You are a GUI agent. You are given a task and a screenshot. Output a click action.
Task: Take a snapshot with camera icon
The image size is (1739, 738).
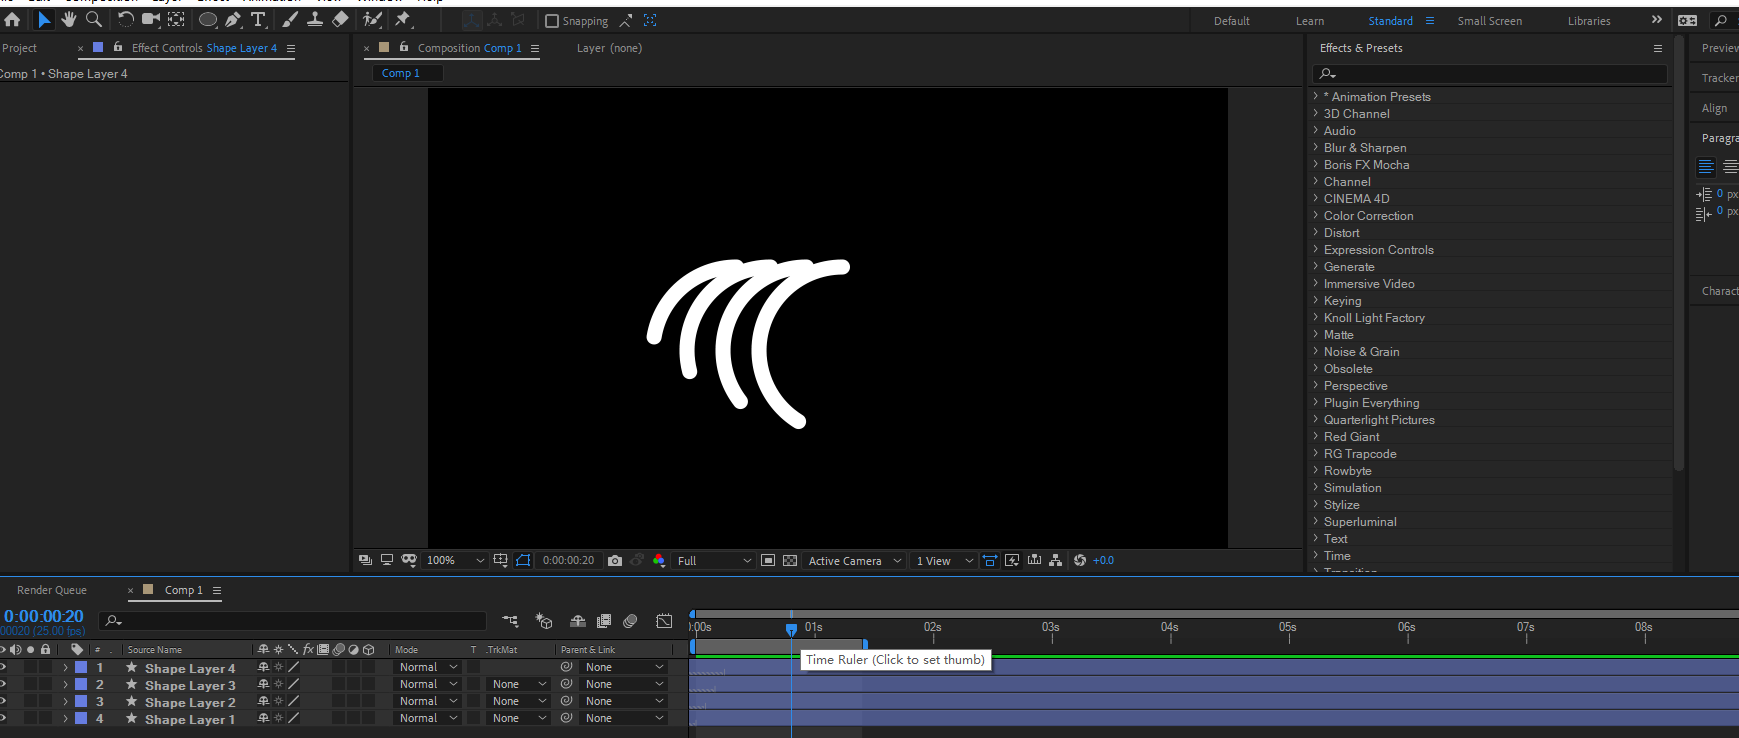pos(615,561)
